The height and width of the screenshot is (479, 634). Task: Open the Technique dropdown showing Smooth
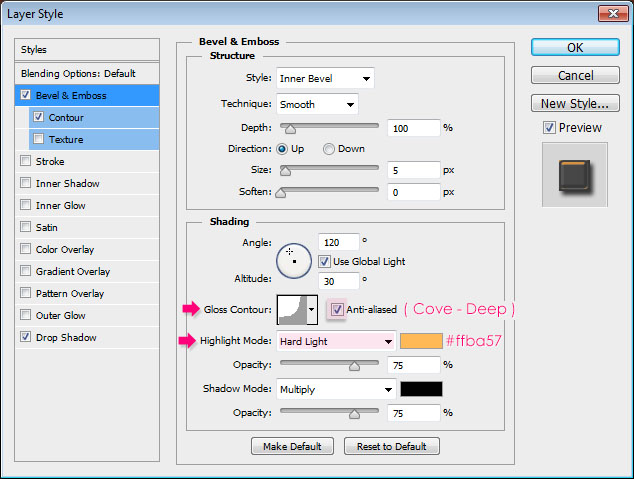tap(317, 104)
